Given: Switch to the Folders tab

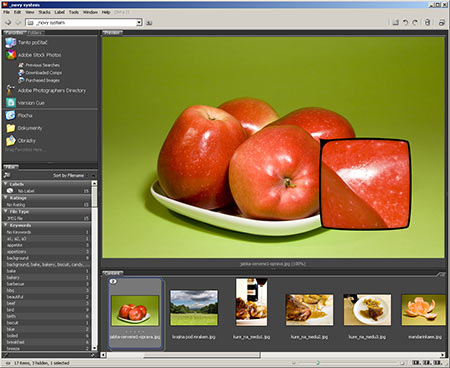Looking at the screenshot, I should click(35, 33).
